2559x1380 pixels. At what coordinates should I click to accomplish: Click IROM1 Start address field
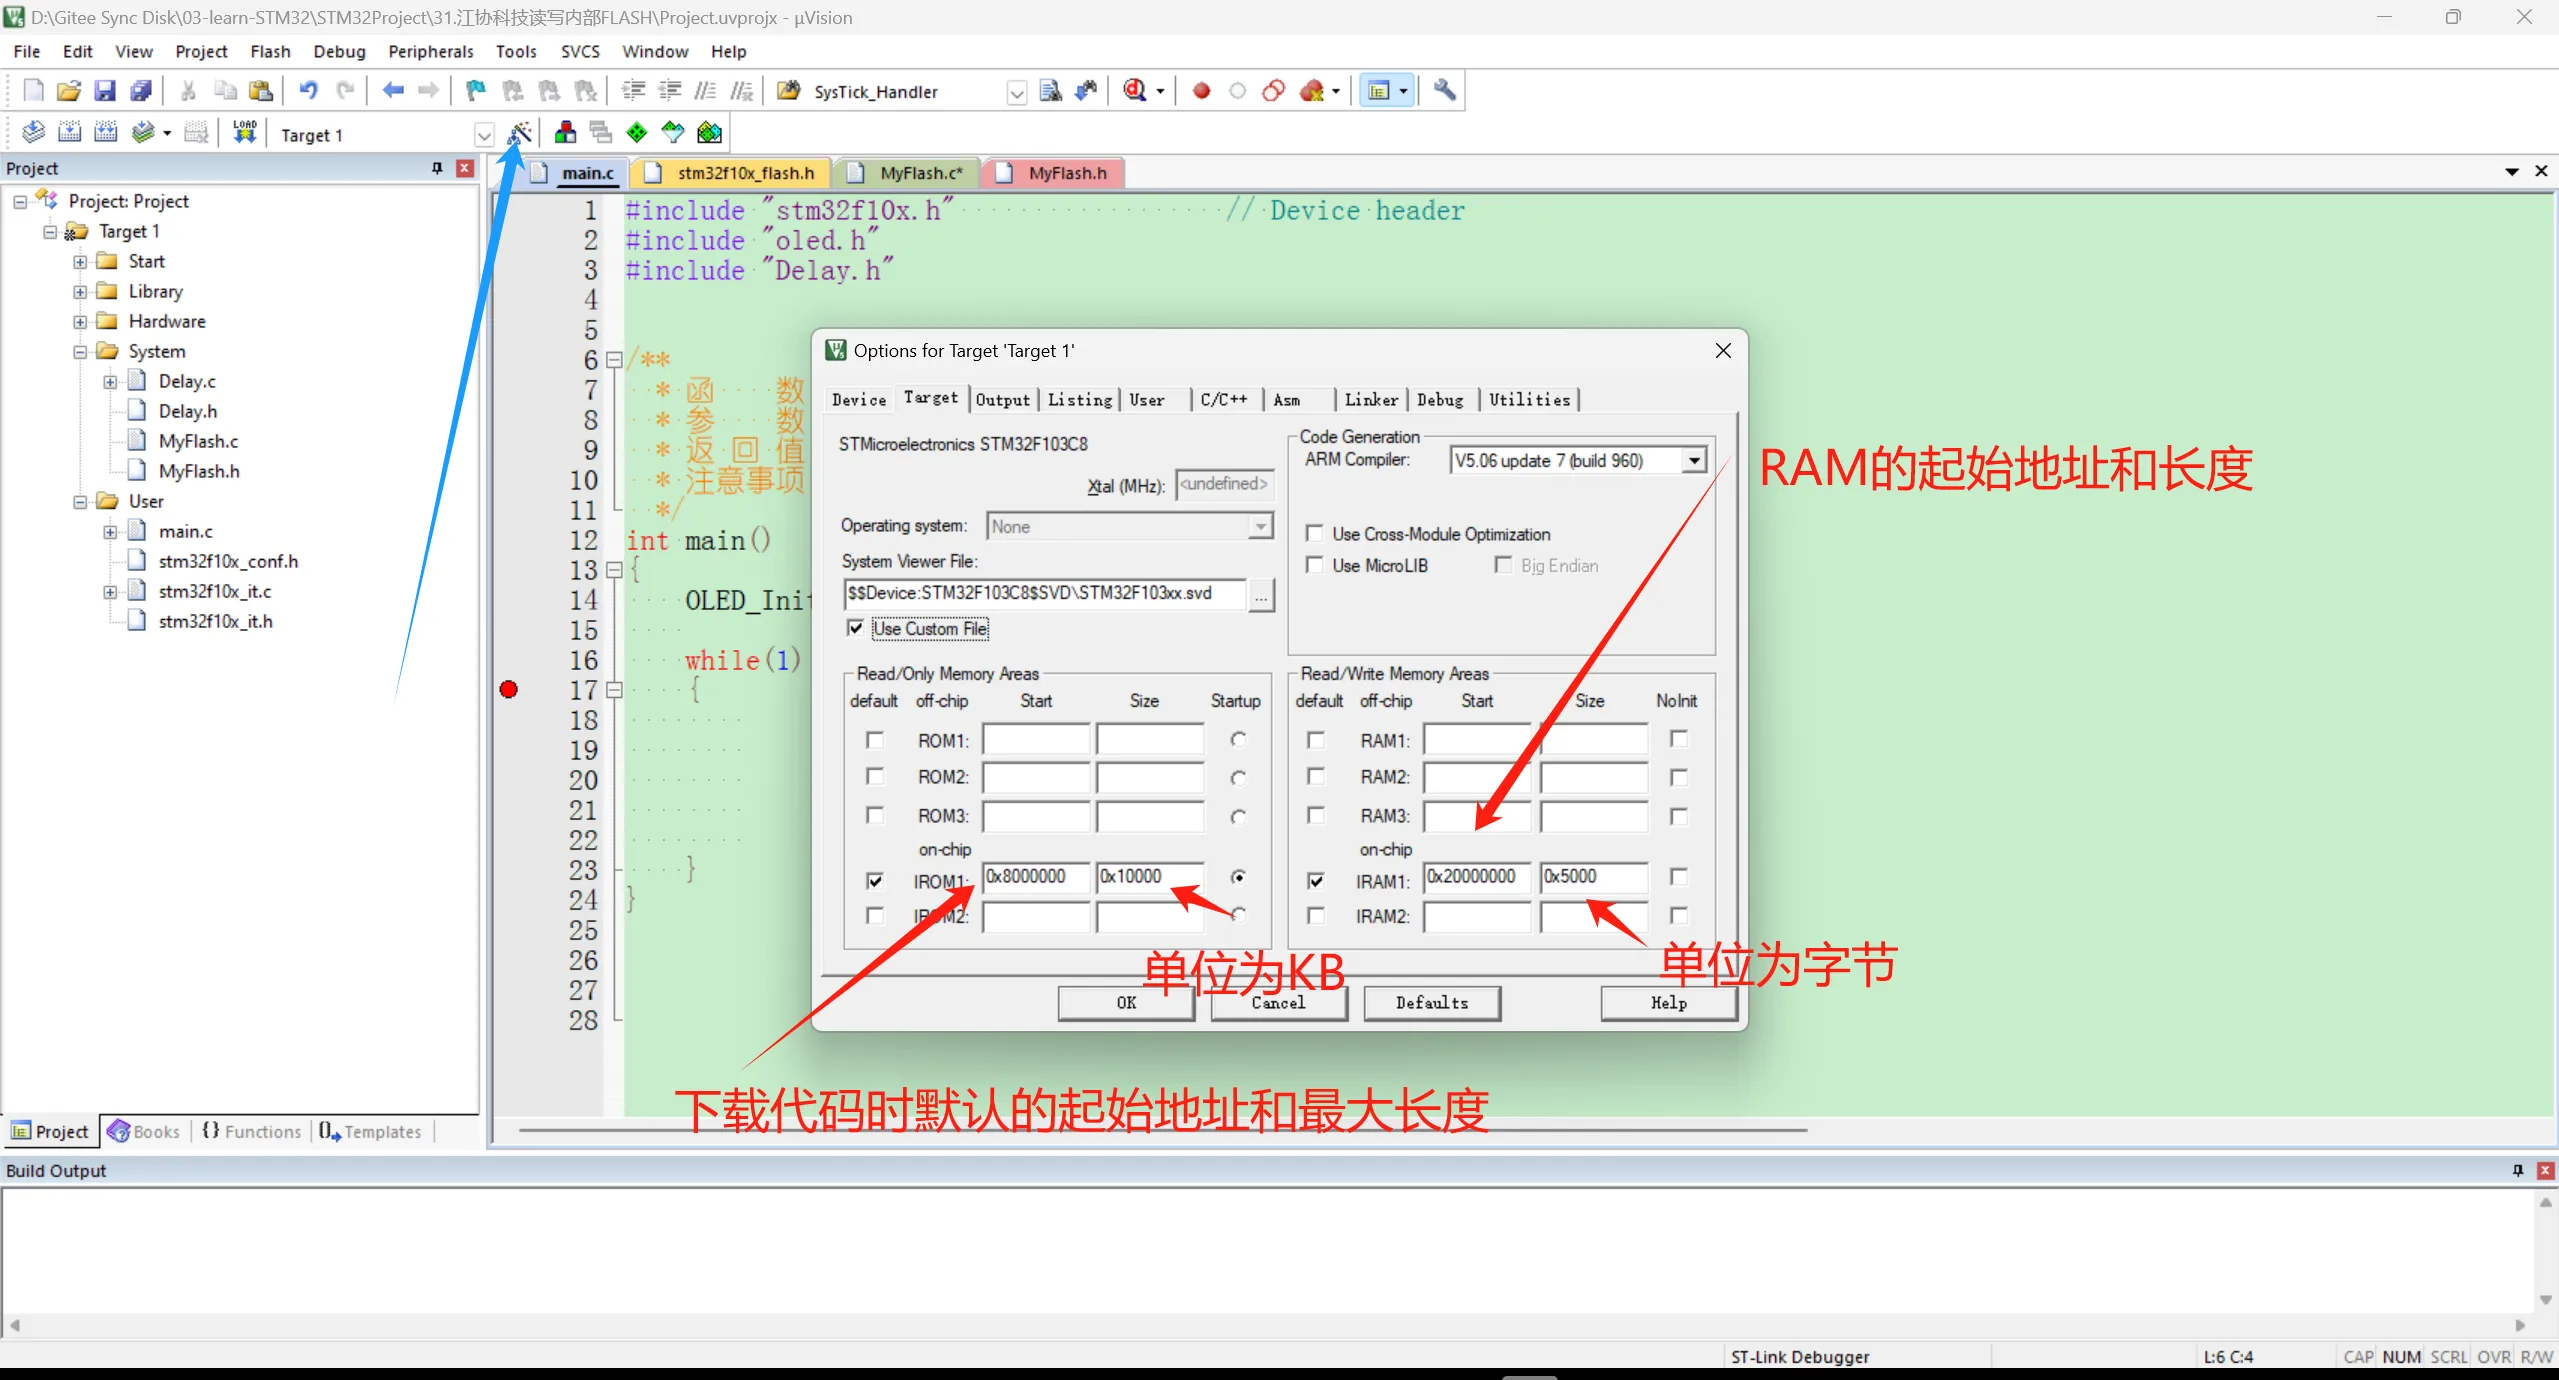1036,877
